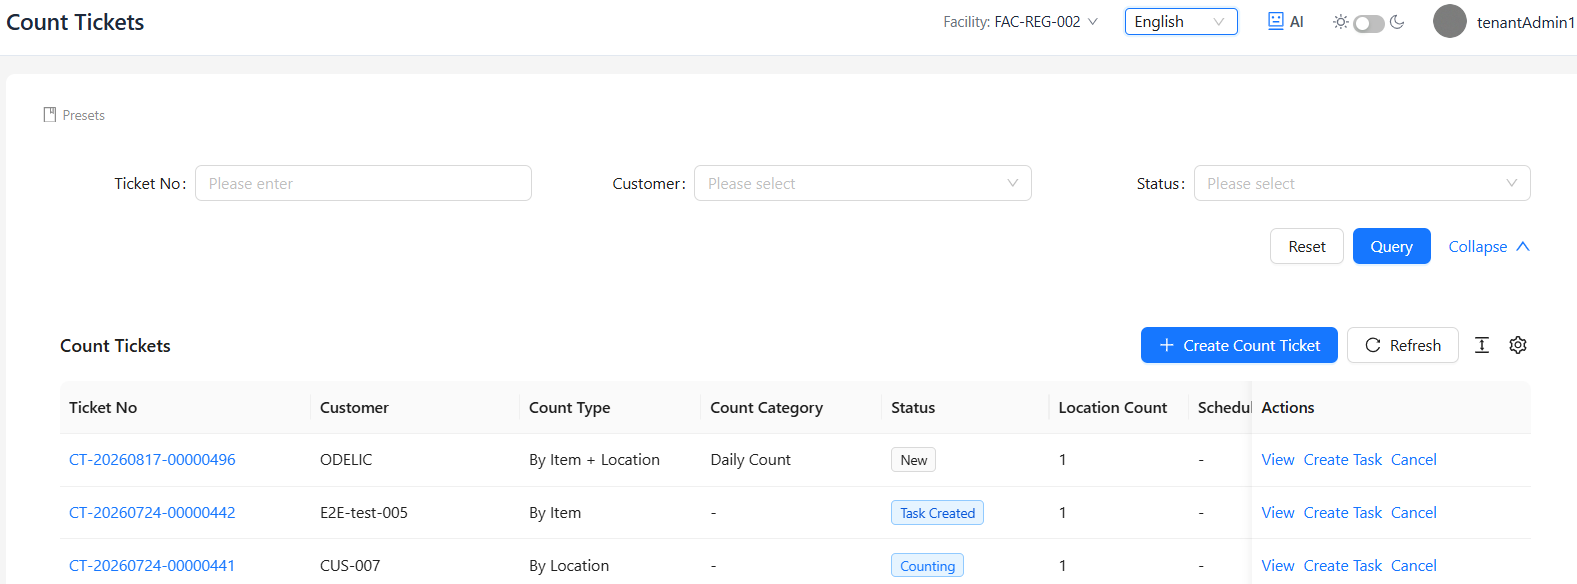This screenshot has width=1577, height=584.
Task: Create Task for CUS-007 ticket
Action: click(1343, 566)
